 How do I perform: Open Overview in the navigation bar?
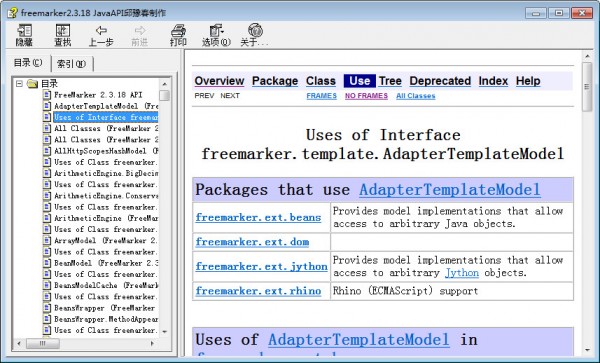coord(219,81)
